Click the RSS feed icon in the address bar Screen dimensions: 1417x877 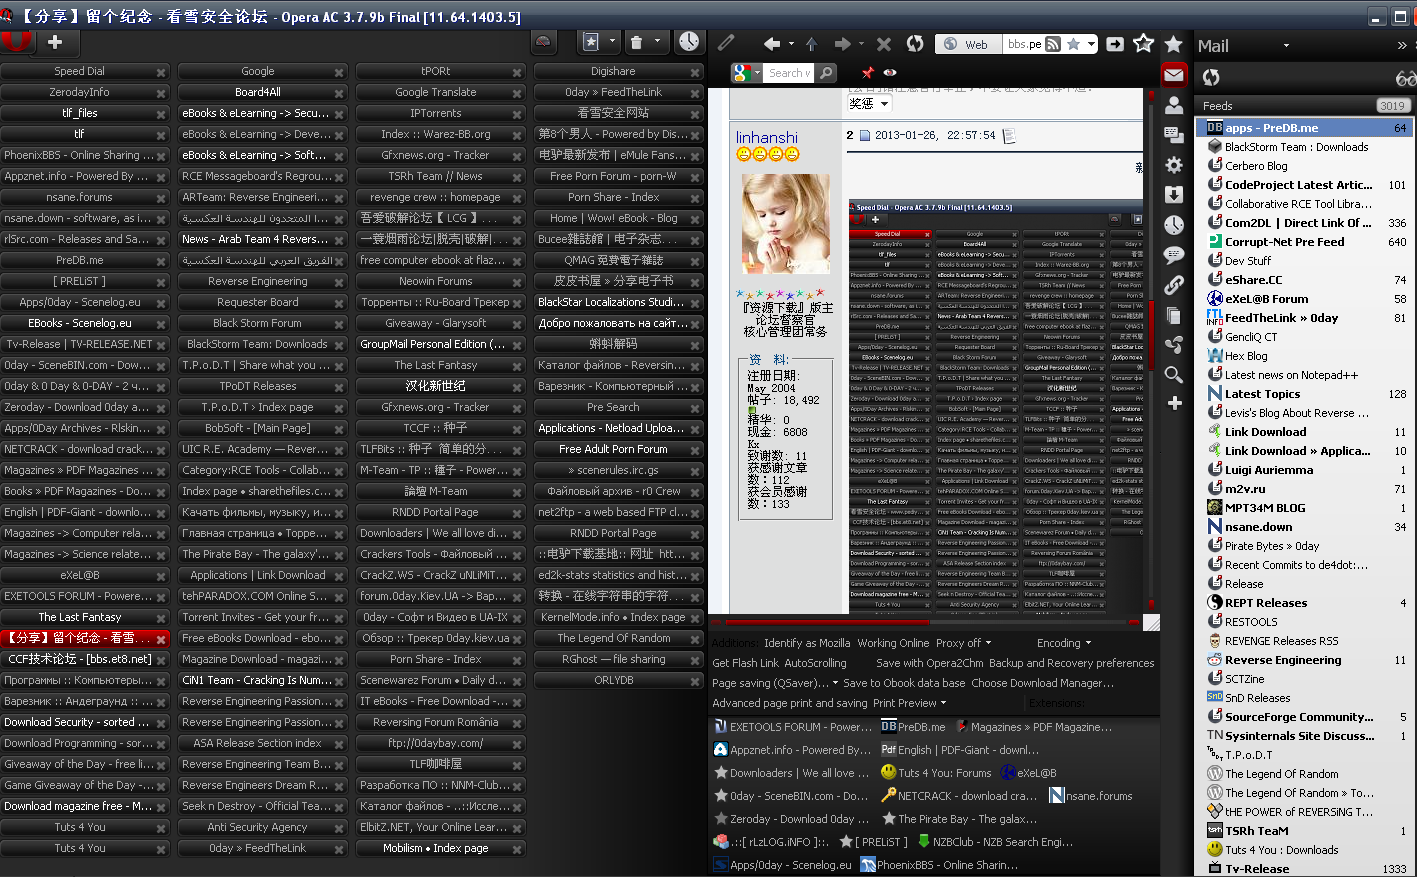pyautogui.click(x=1052, y=44)
